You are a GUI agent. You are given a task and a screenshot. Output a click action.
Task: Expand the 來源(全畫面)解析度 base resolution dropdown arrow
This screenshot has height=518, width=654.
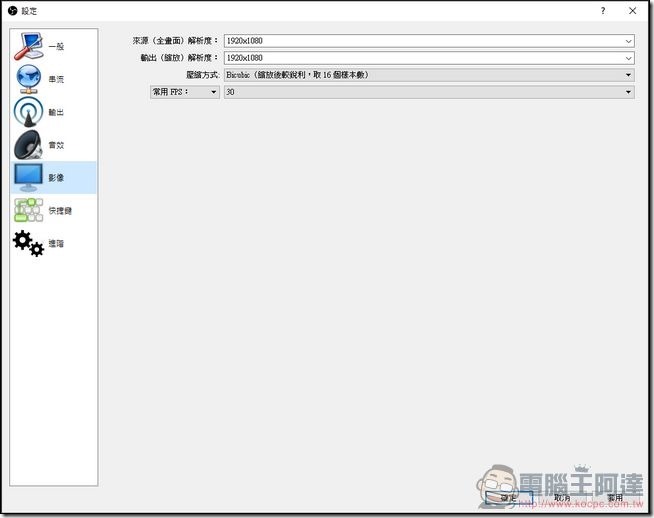point(628,41)
